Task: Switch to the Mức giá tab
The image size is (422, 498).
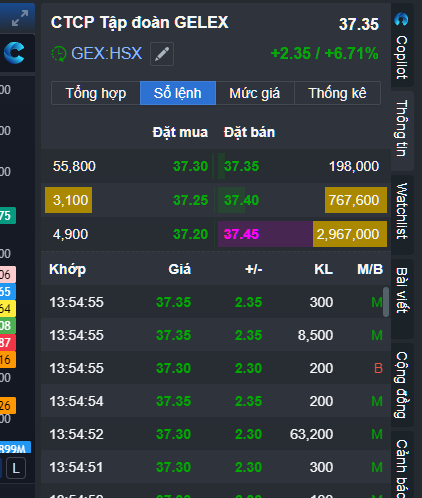Action: click(255, 93)
